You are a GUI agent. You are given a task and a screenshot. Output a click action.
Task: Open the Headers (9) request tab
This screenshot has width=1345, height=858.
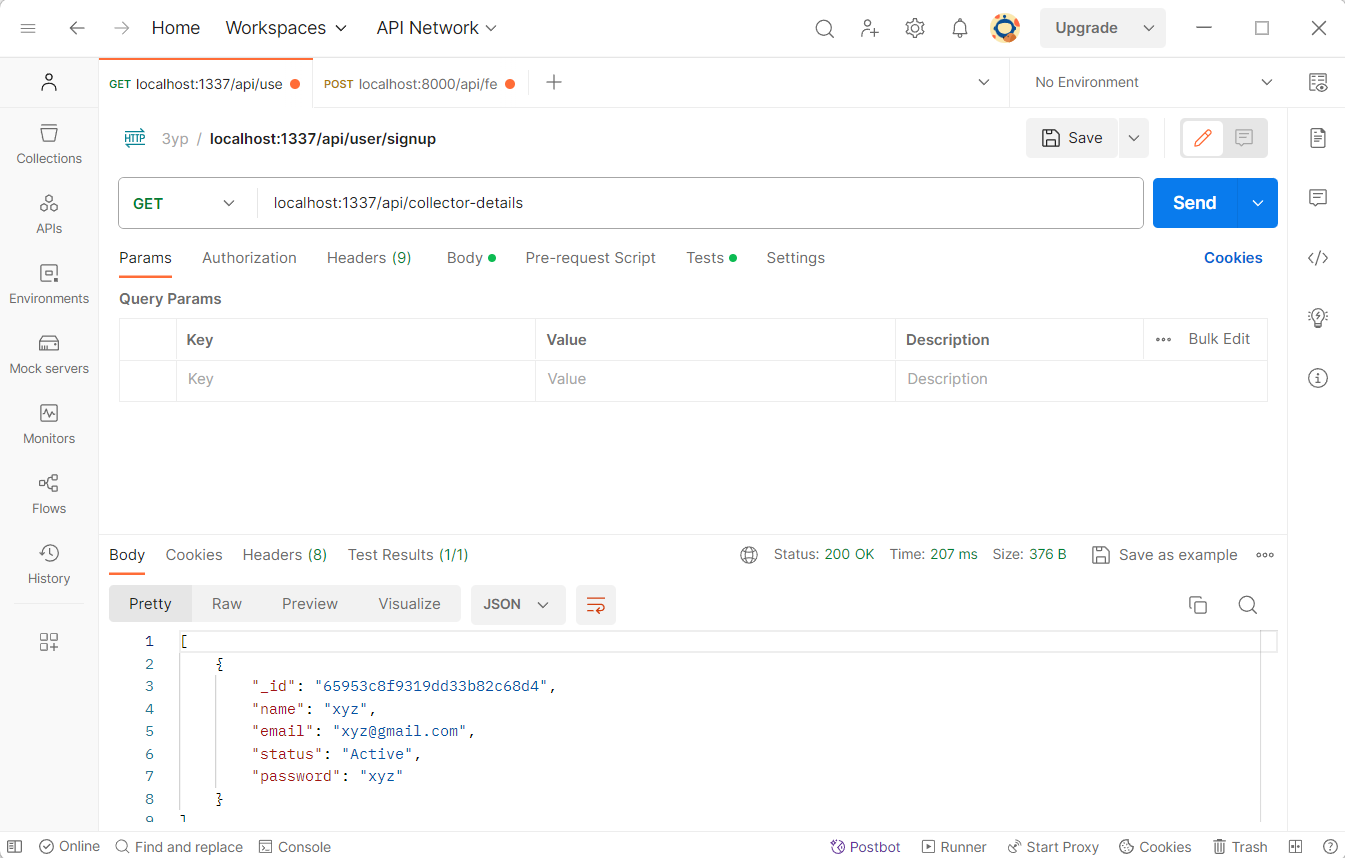(x=369, y=258)
